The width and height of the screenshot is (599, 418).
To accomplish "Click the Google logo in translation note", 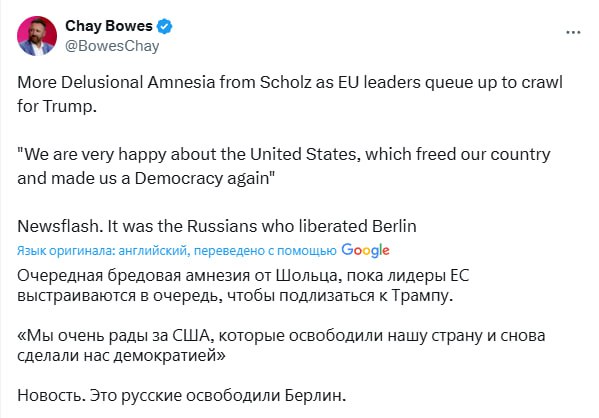I will 365,251.
